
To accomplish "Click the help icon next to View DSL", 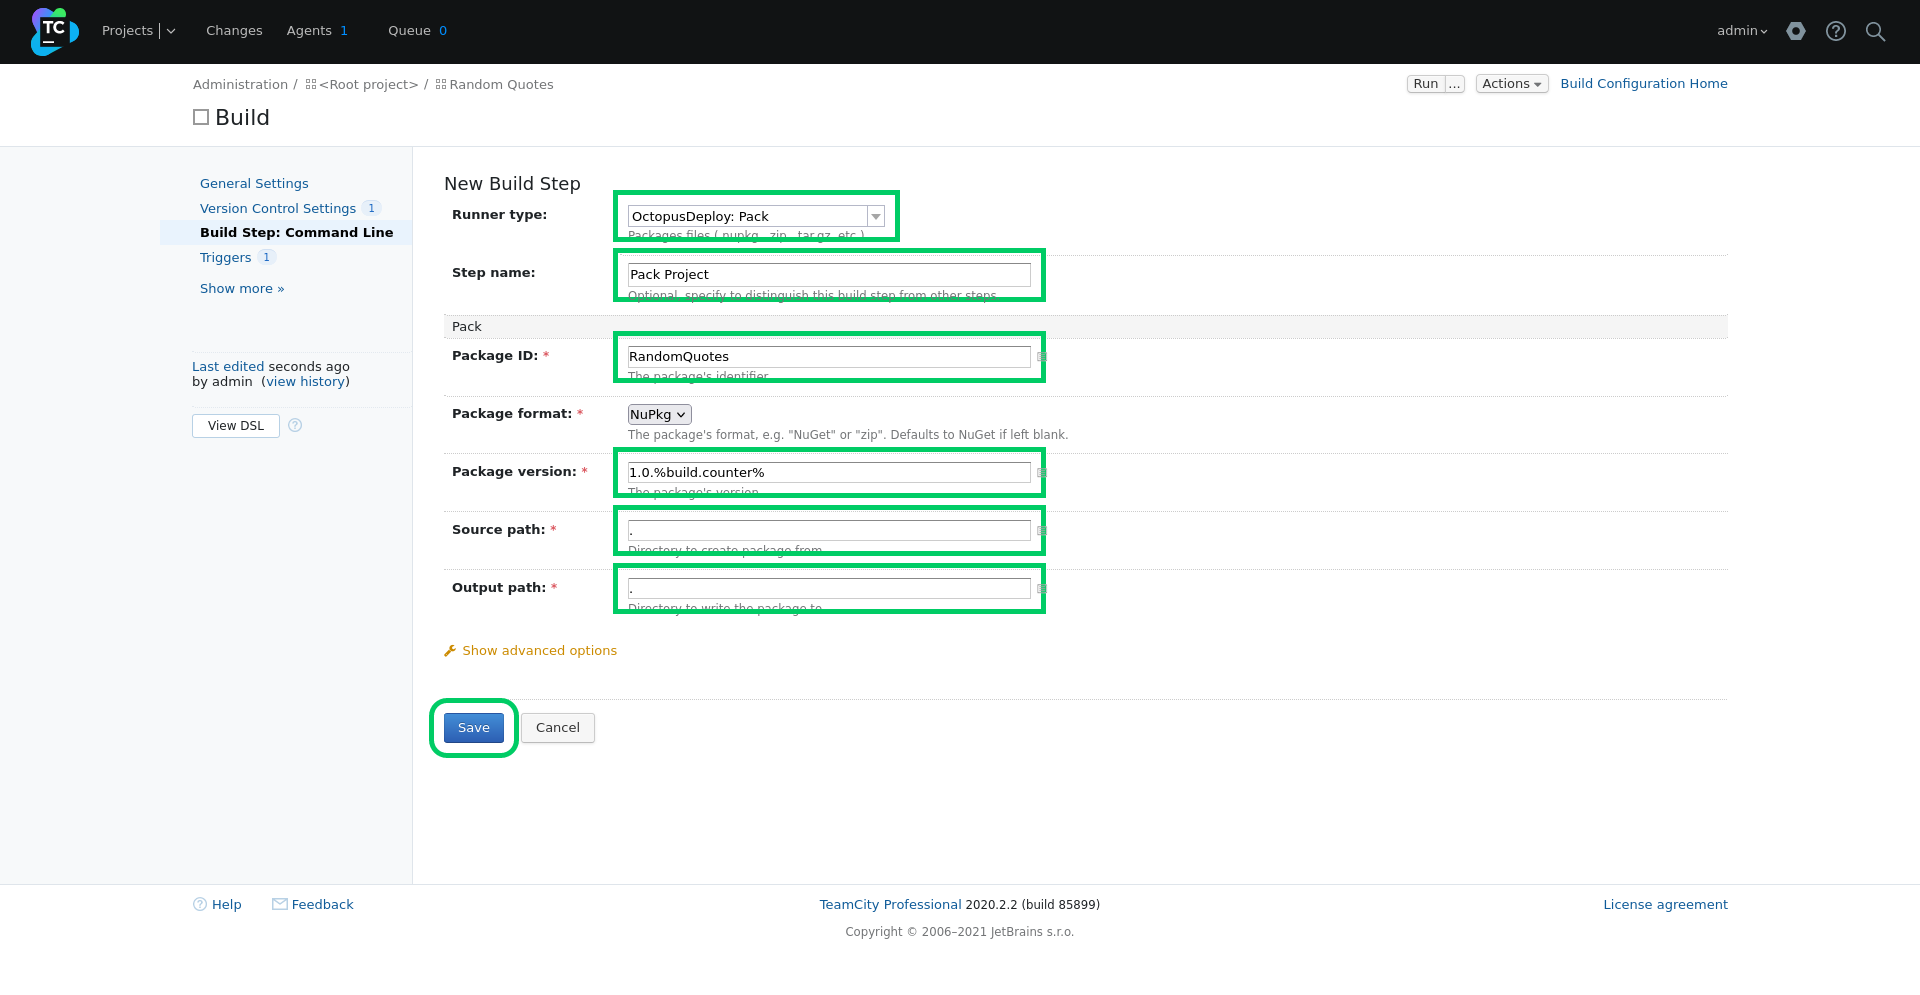I will 295,425.
